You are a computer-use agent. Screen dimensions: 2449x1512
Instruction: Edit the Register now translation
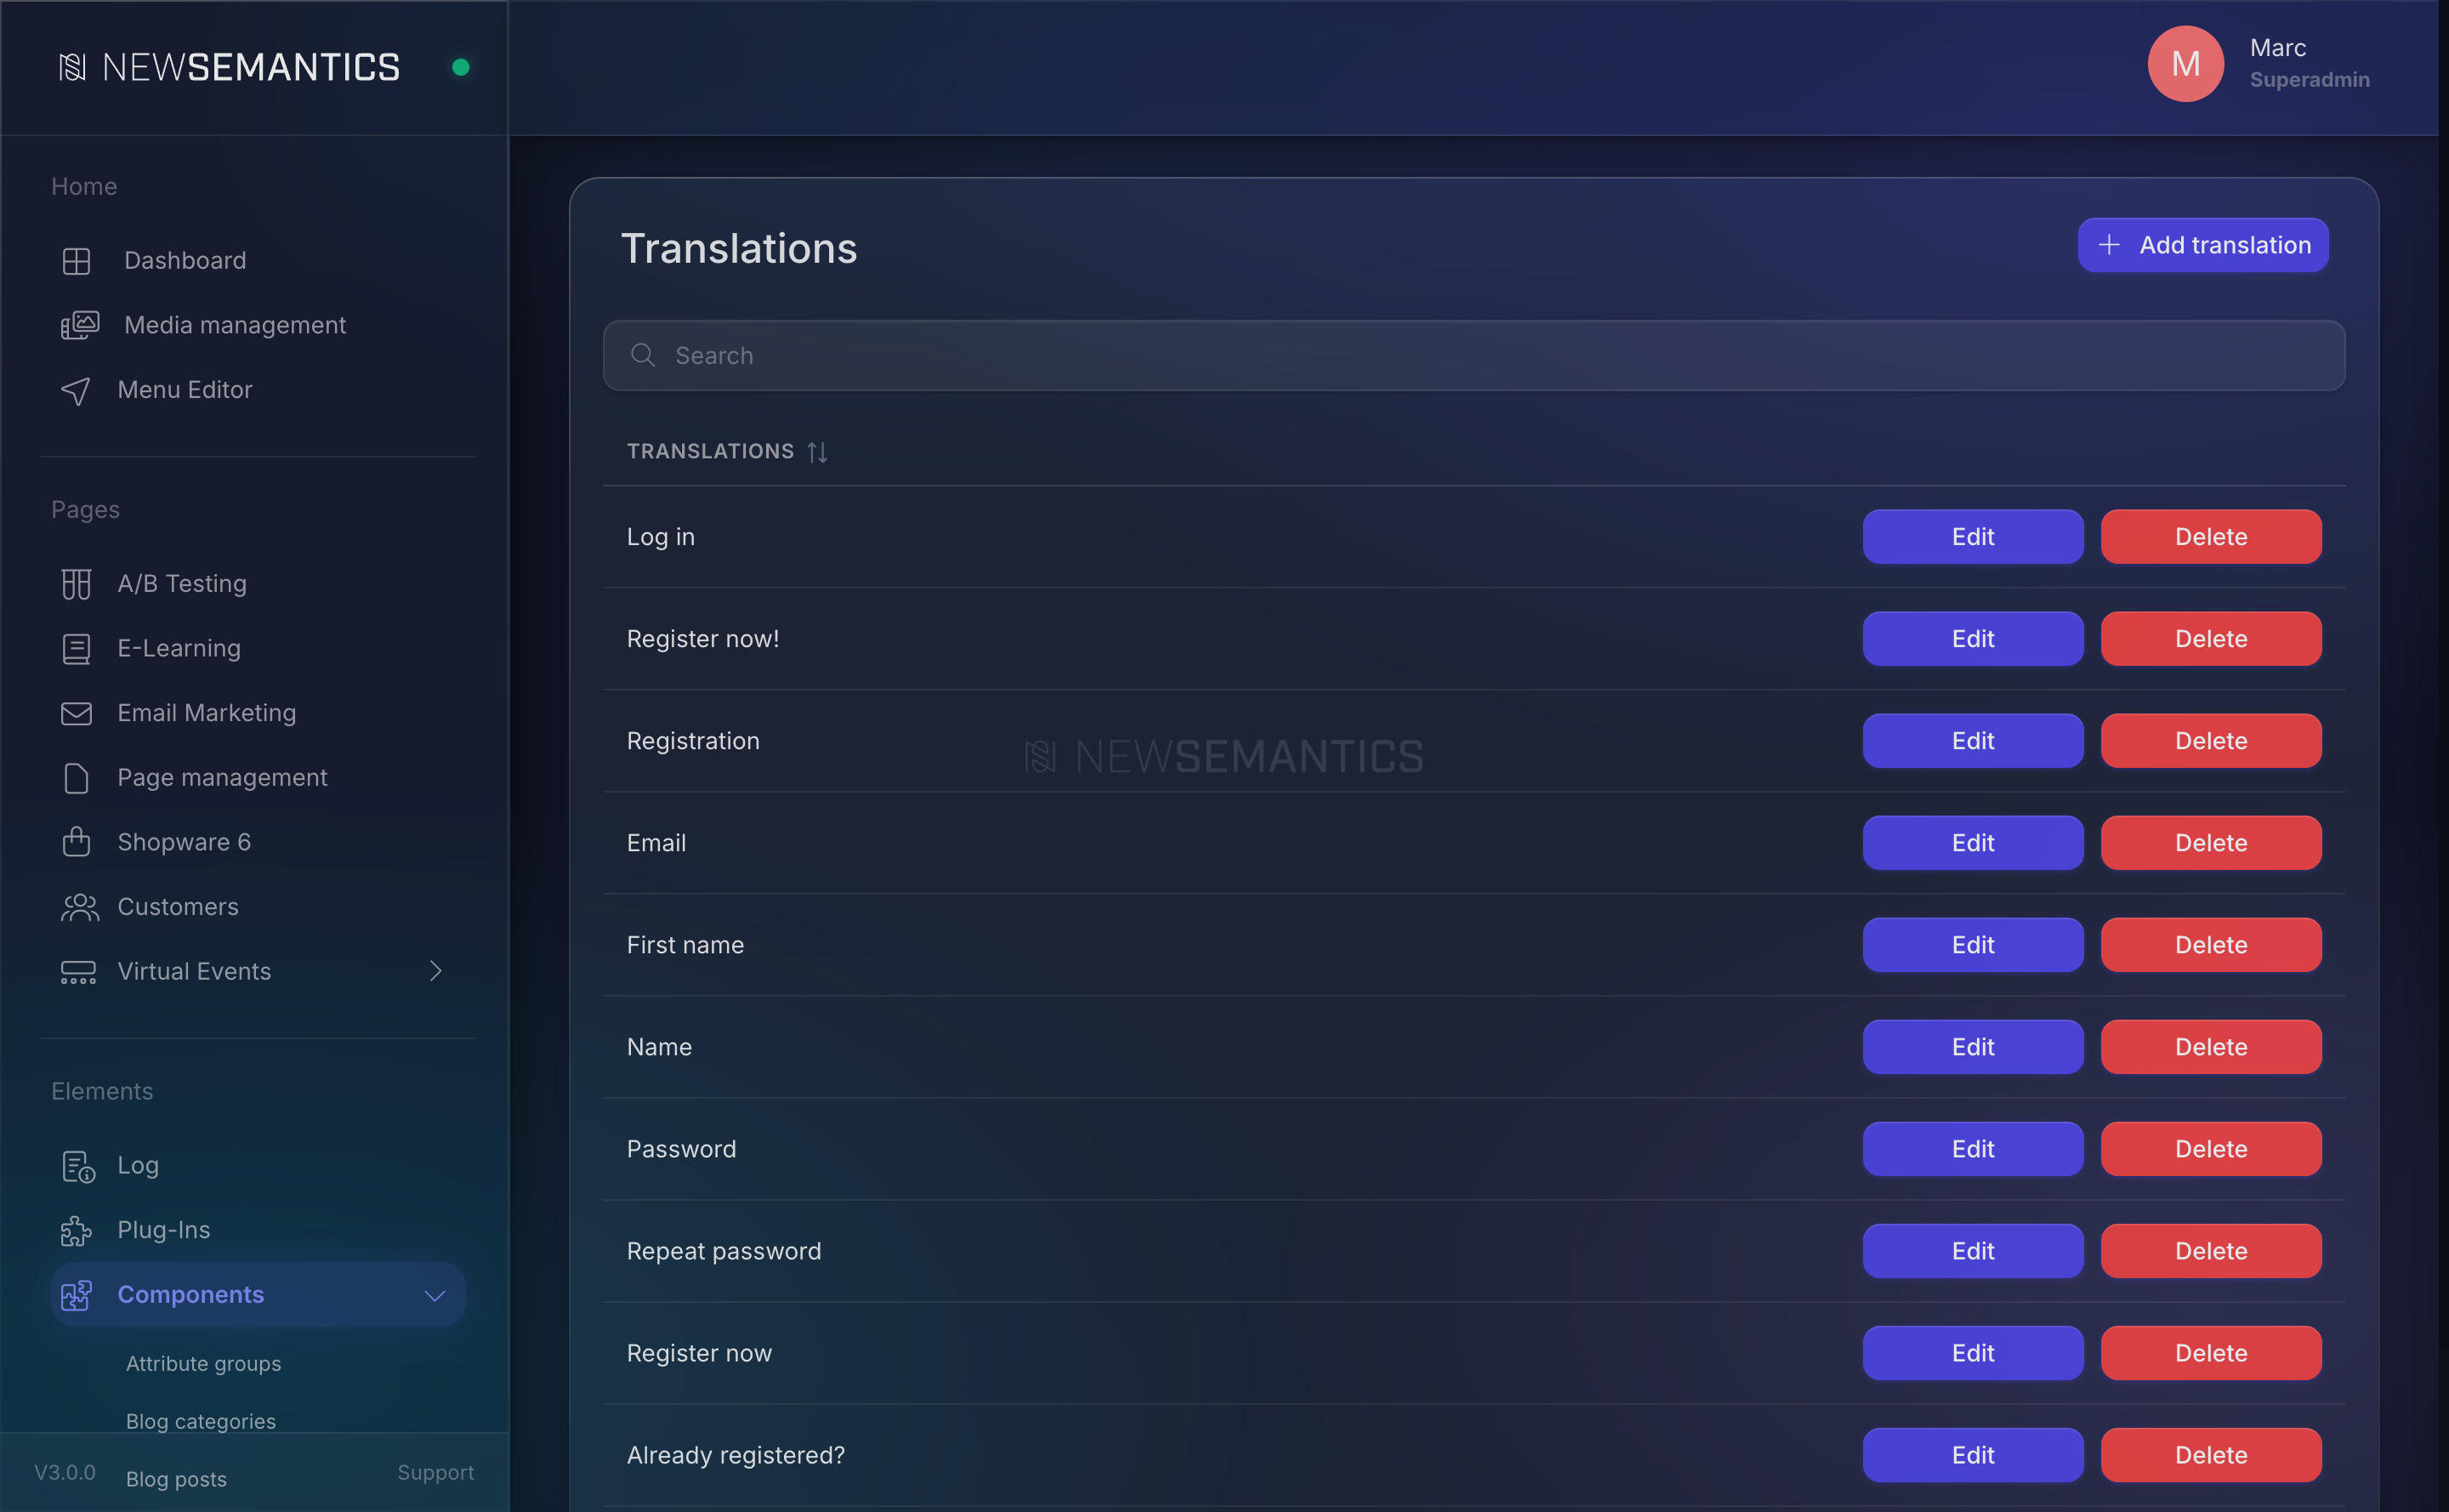tap(1973, 1353)
